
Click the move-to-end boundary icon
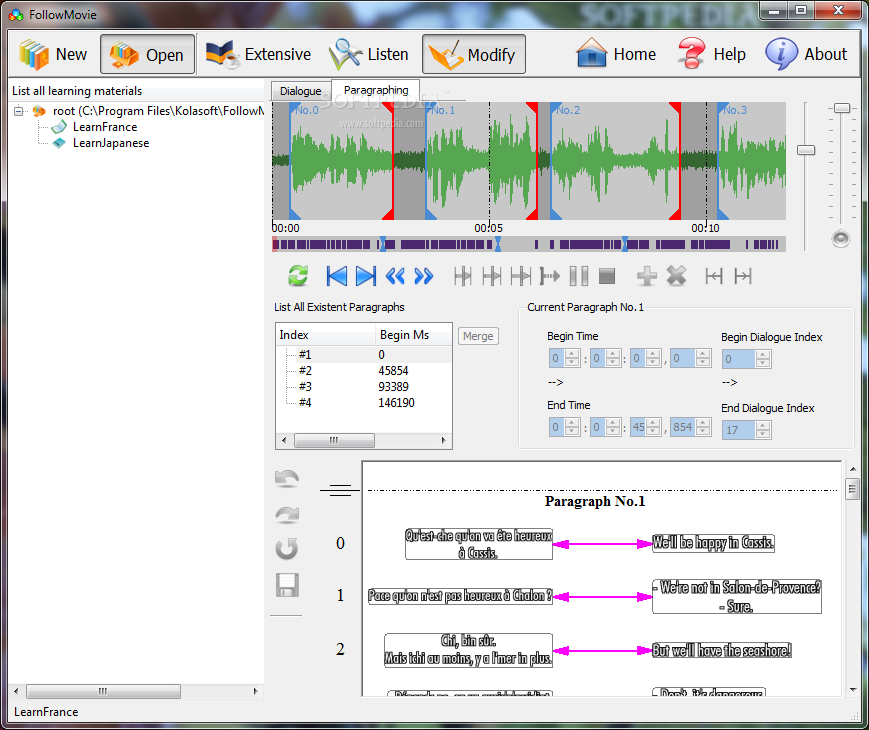pyautogui.click(x=743, y=276)
